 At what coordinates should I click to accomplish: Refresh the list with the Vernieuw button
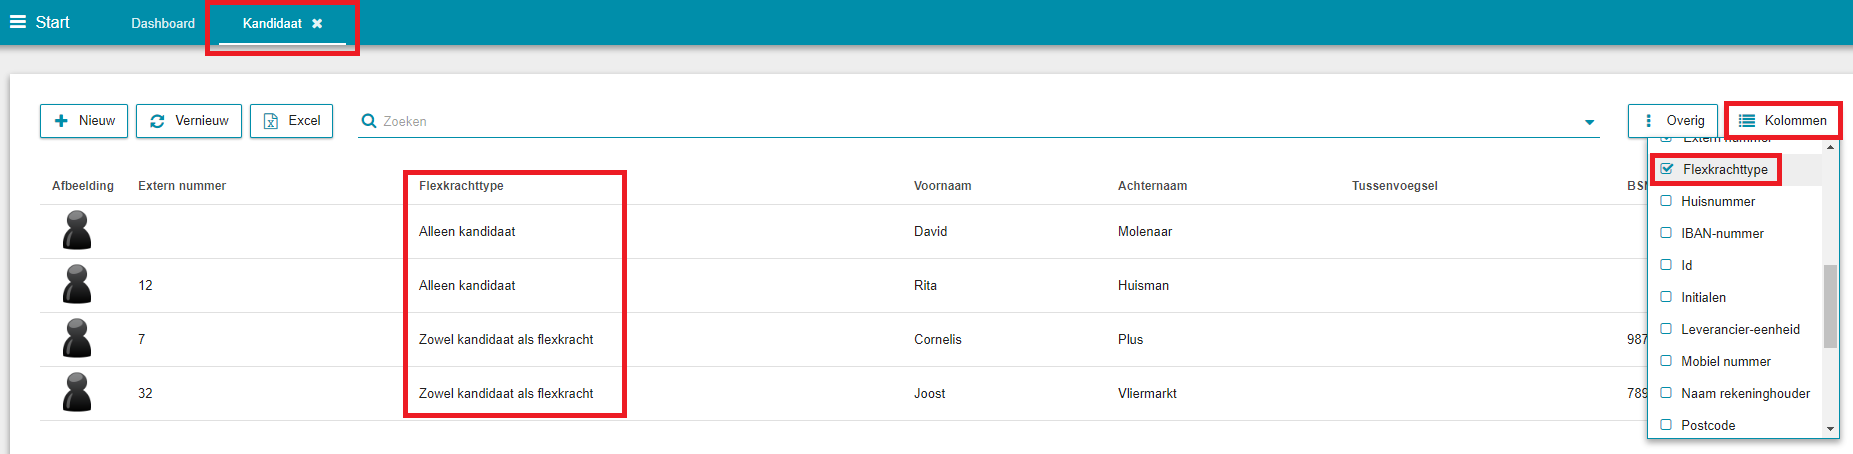189,121
